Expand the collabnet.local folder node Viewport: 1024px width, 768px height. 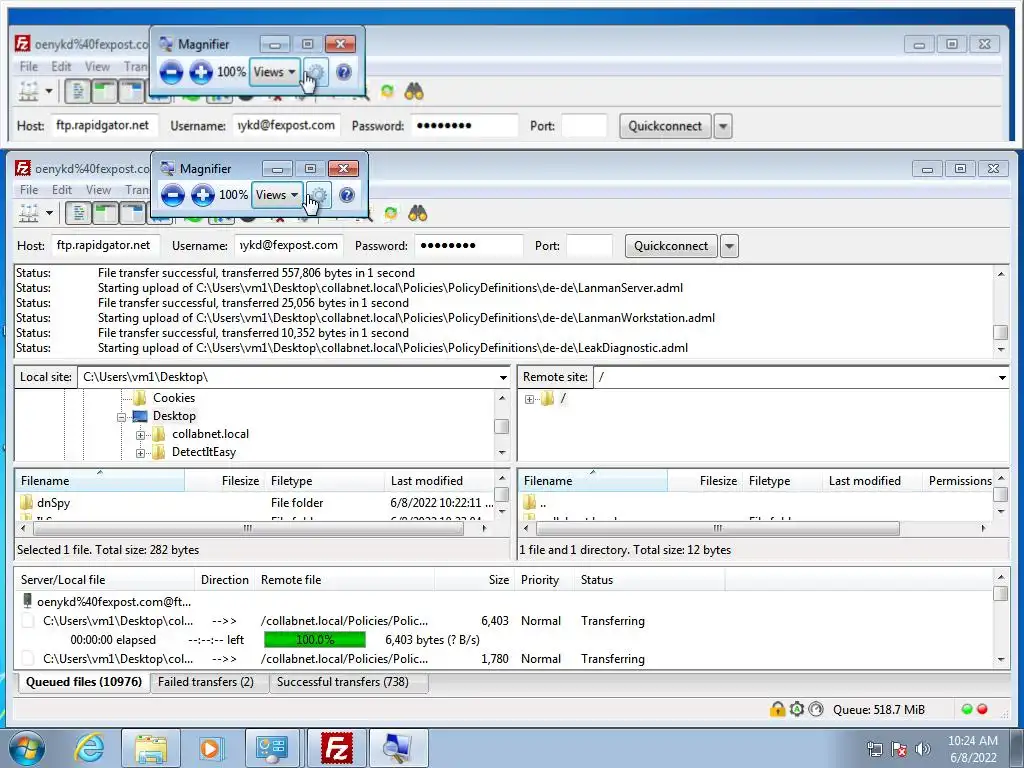click(140, 435)
